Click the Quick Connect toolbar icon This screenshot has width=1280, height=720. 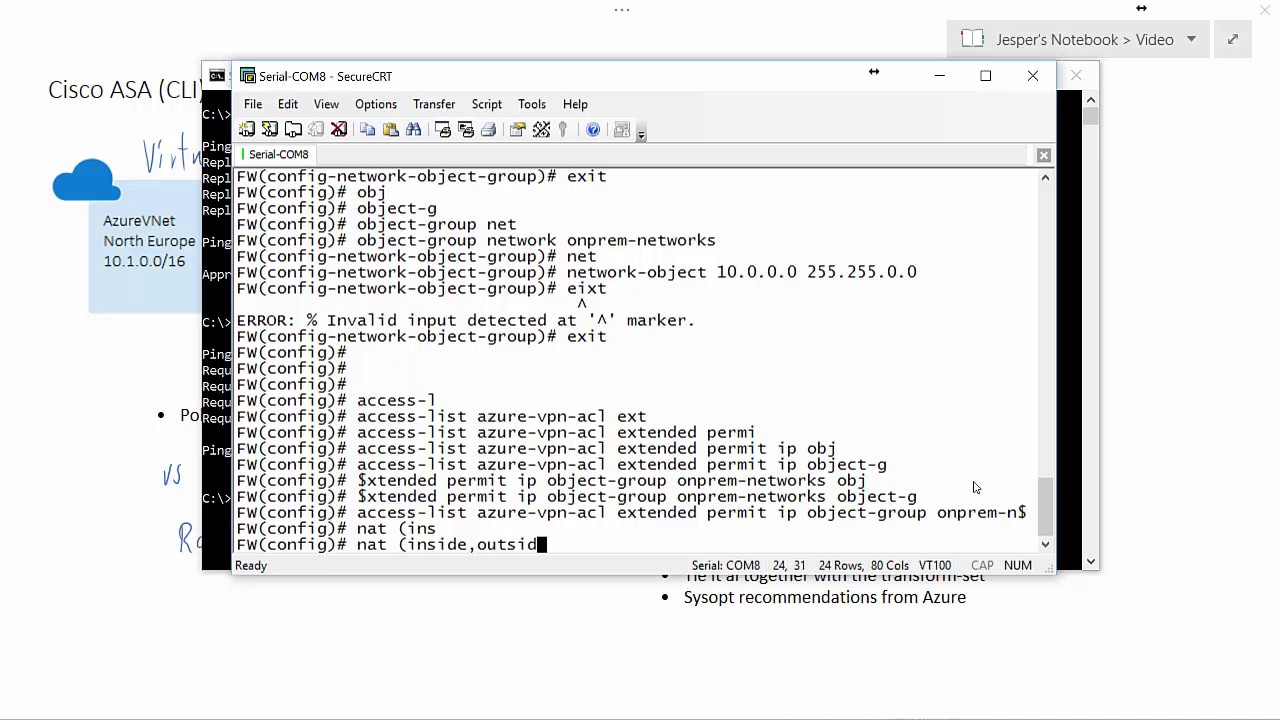270,129
